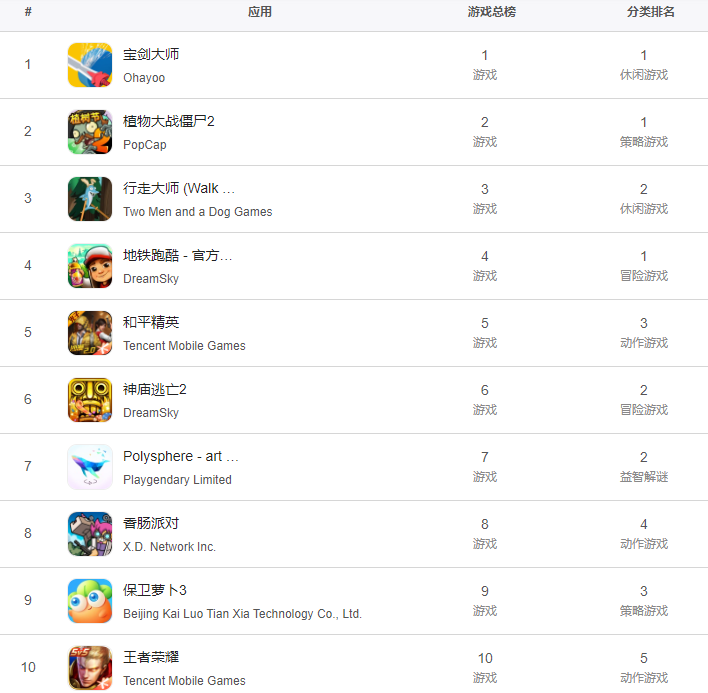Viewport: 708px width, 693px height.
Task: Click the 香肠派对 app icon
Action: coord(90,534)
